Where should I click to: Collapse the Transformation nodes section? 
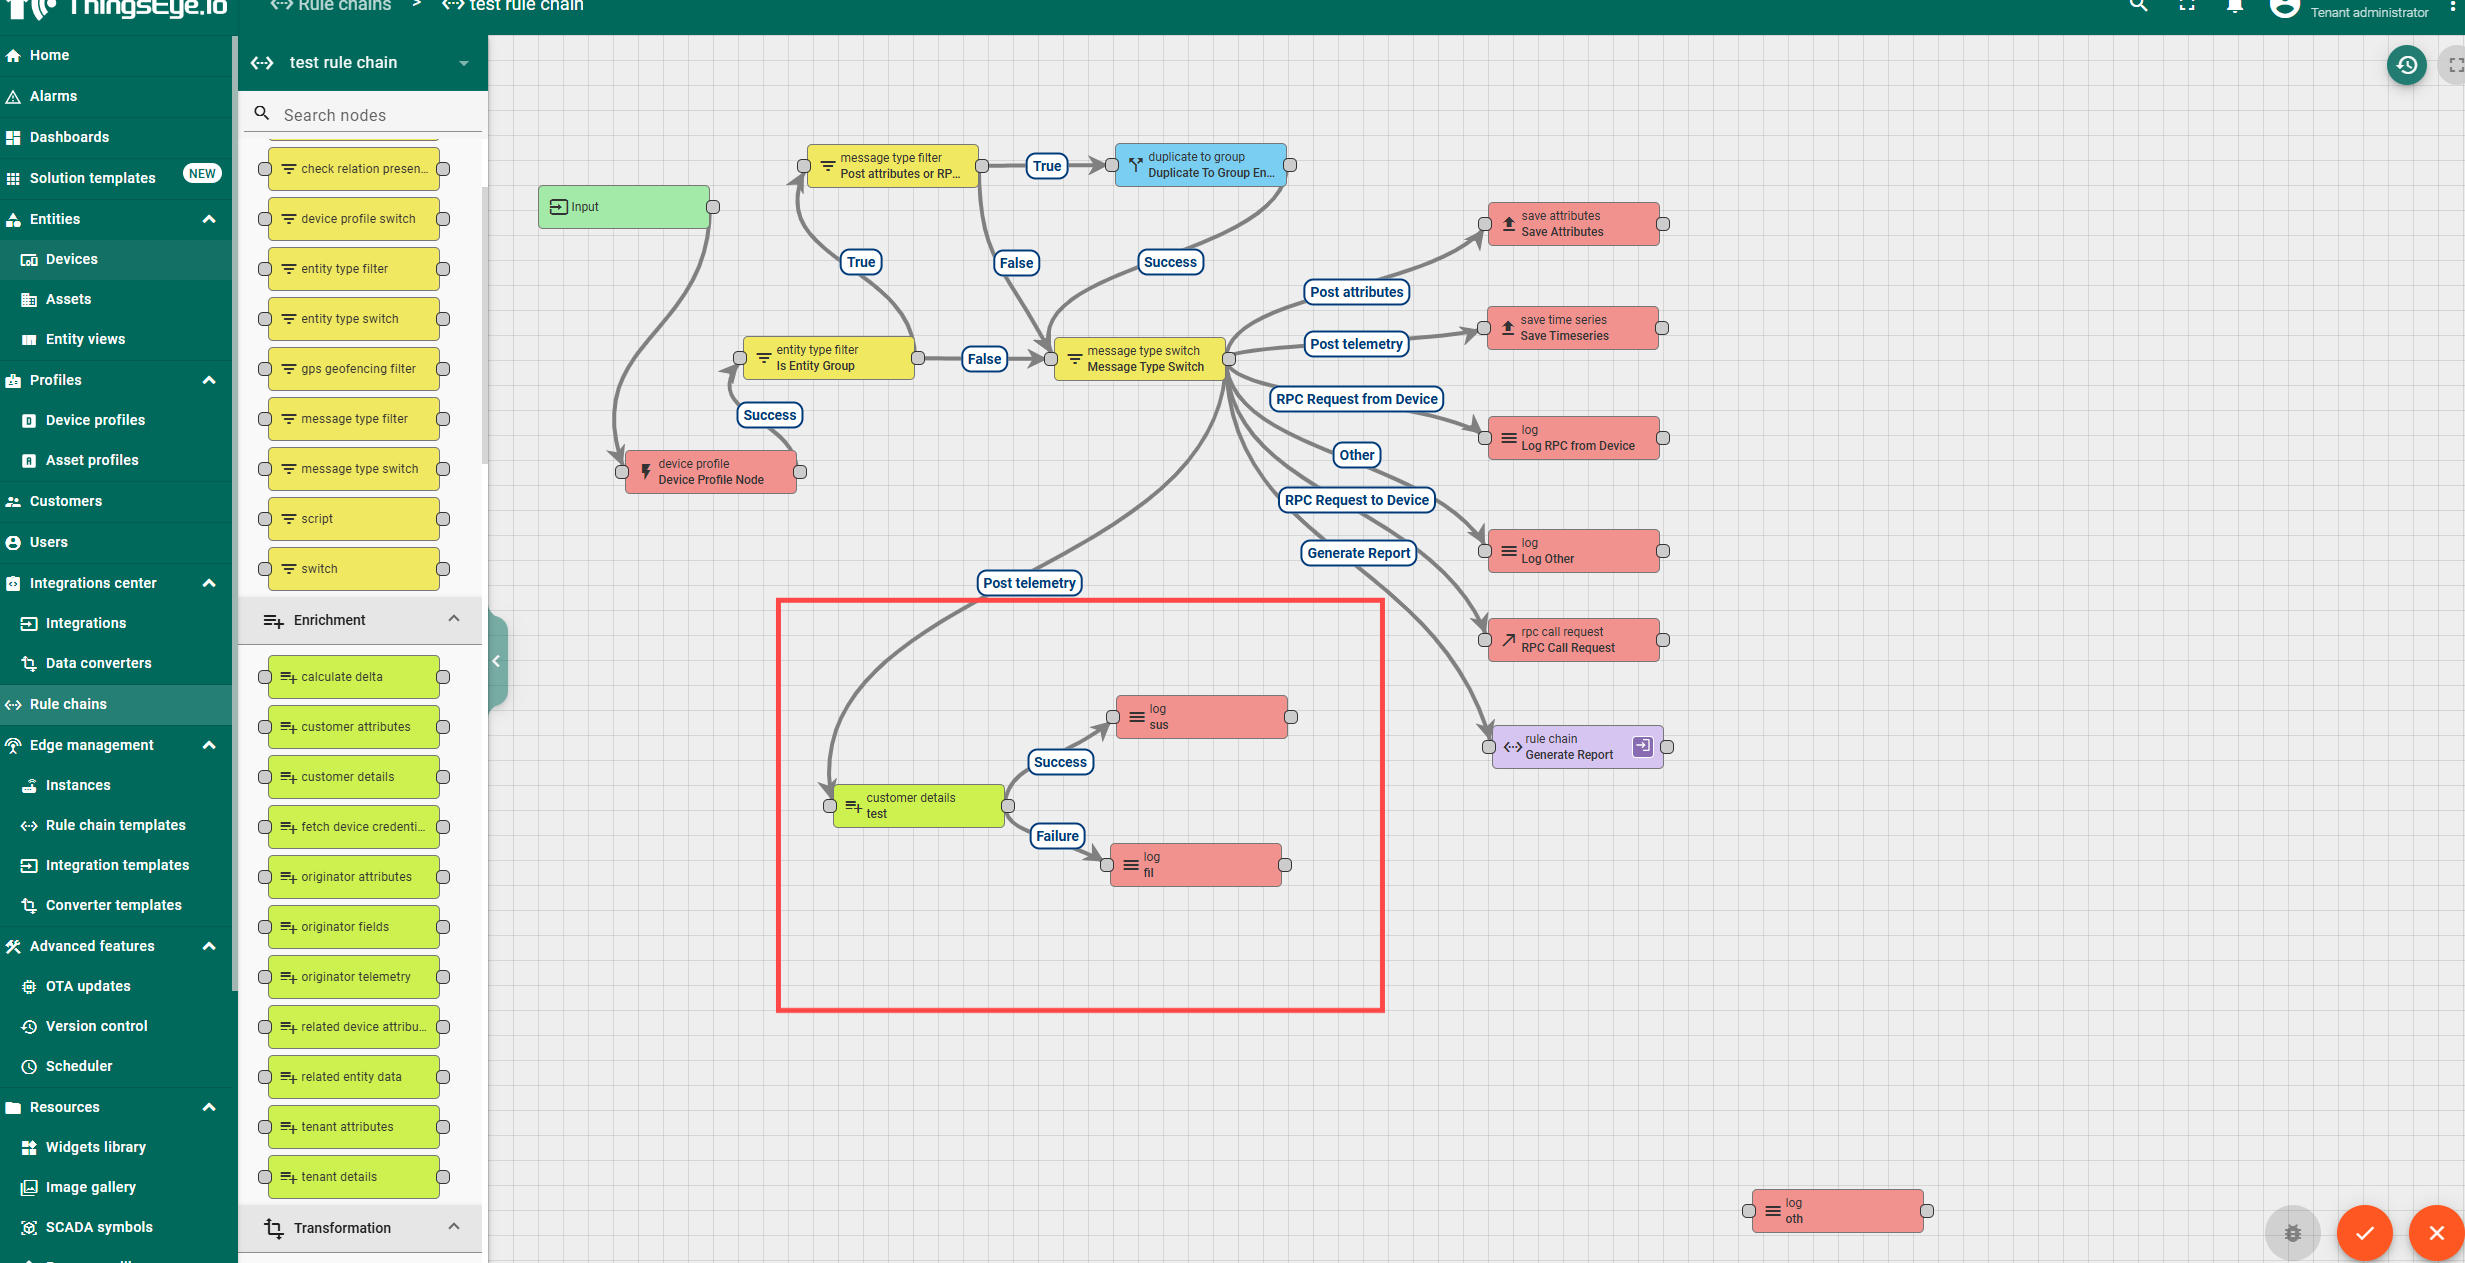[454, 1227]
